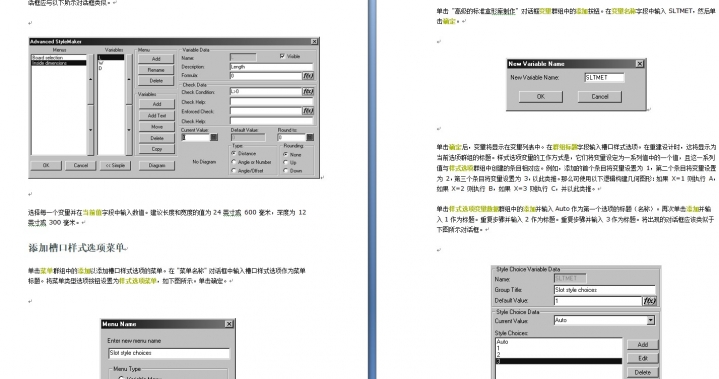The height and width of the screenshot is (379, 719).
Task: Select choice 2 in Style Choices list
Action: [x=559, y=355]
